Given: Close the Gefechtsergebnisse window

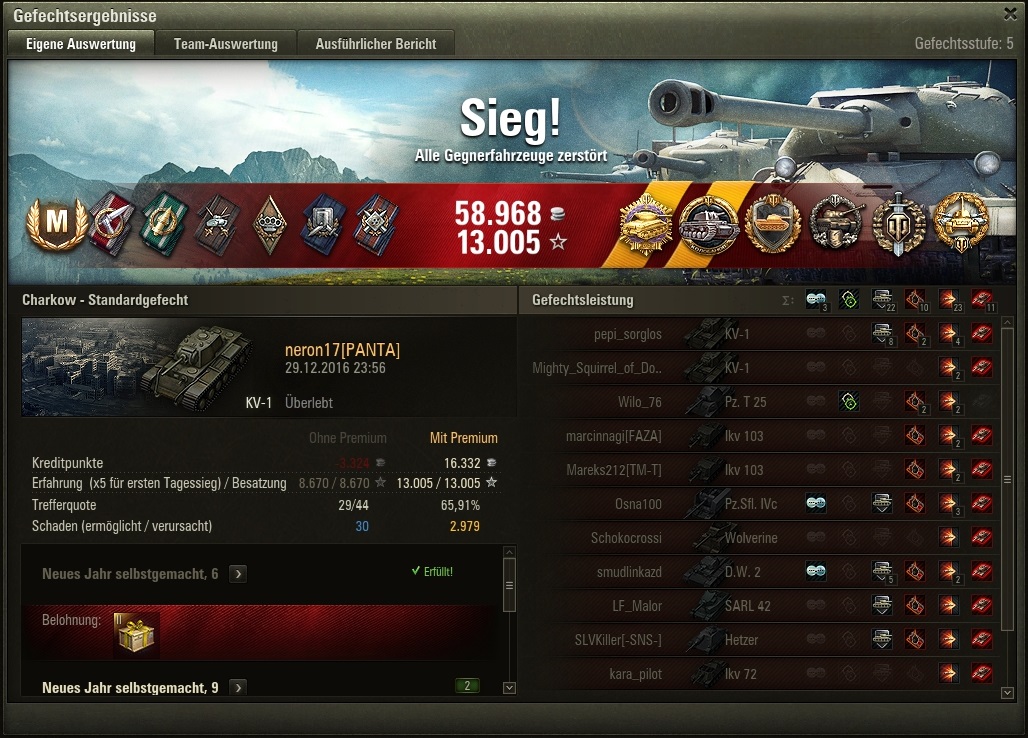Looking at the screenshot, I should 1010,13.
